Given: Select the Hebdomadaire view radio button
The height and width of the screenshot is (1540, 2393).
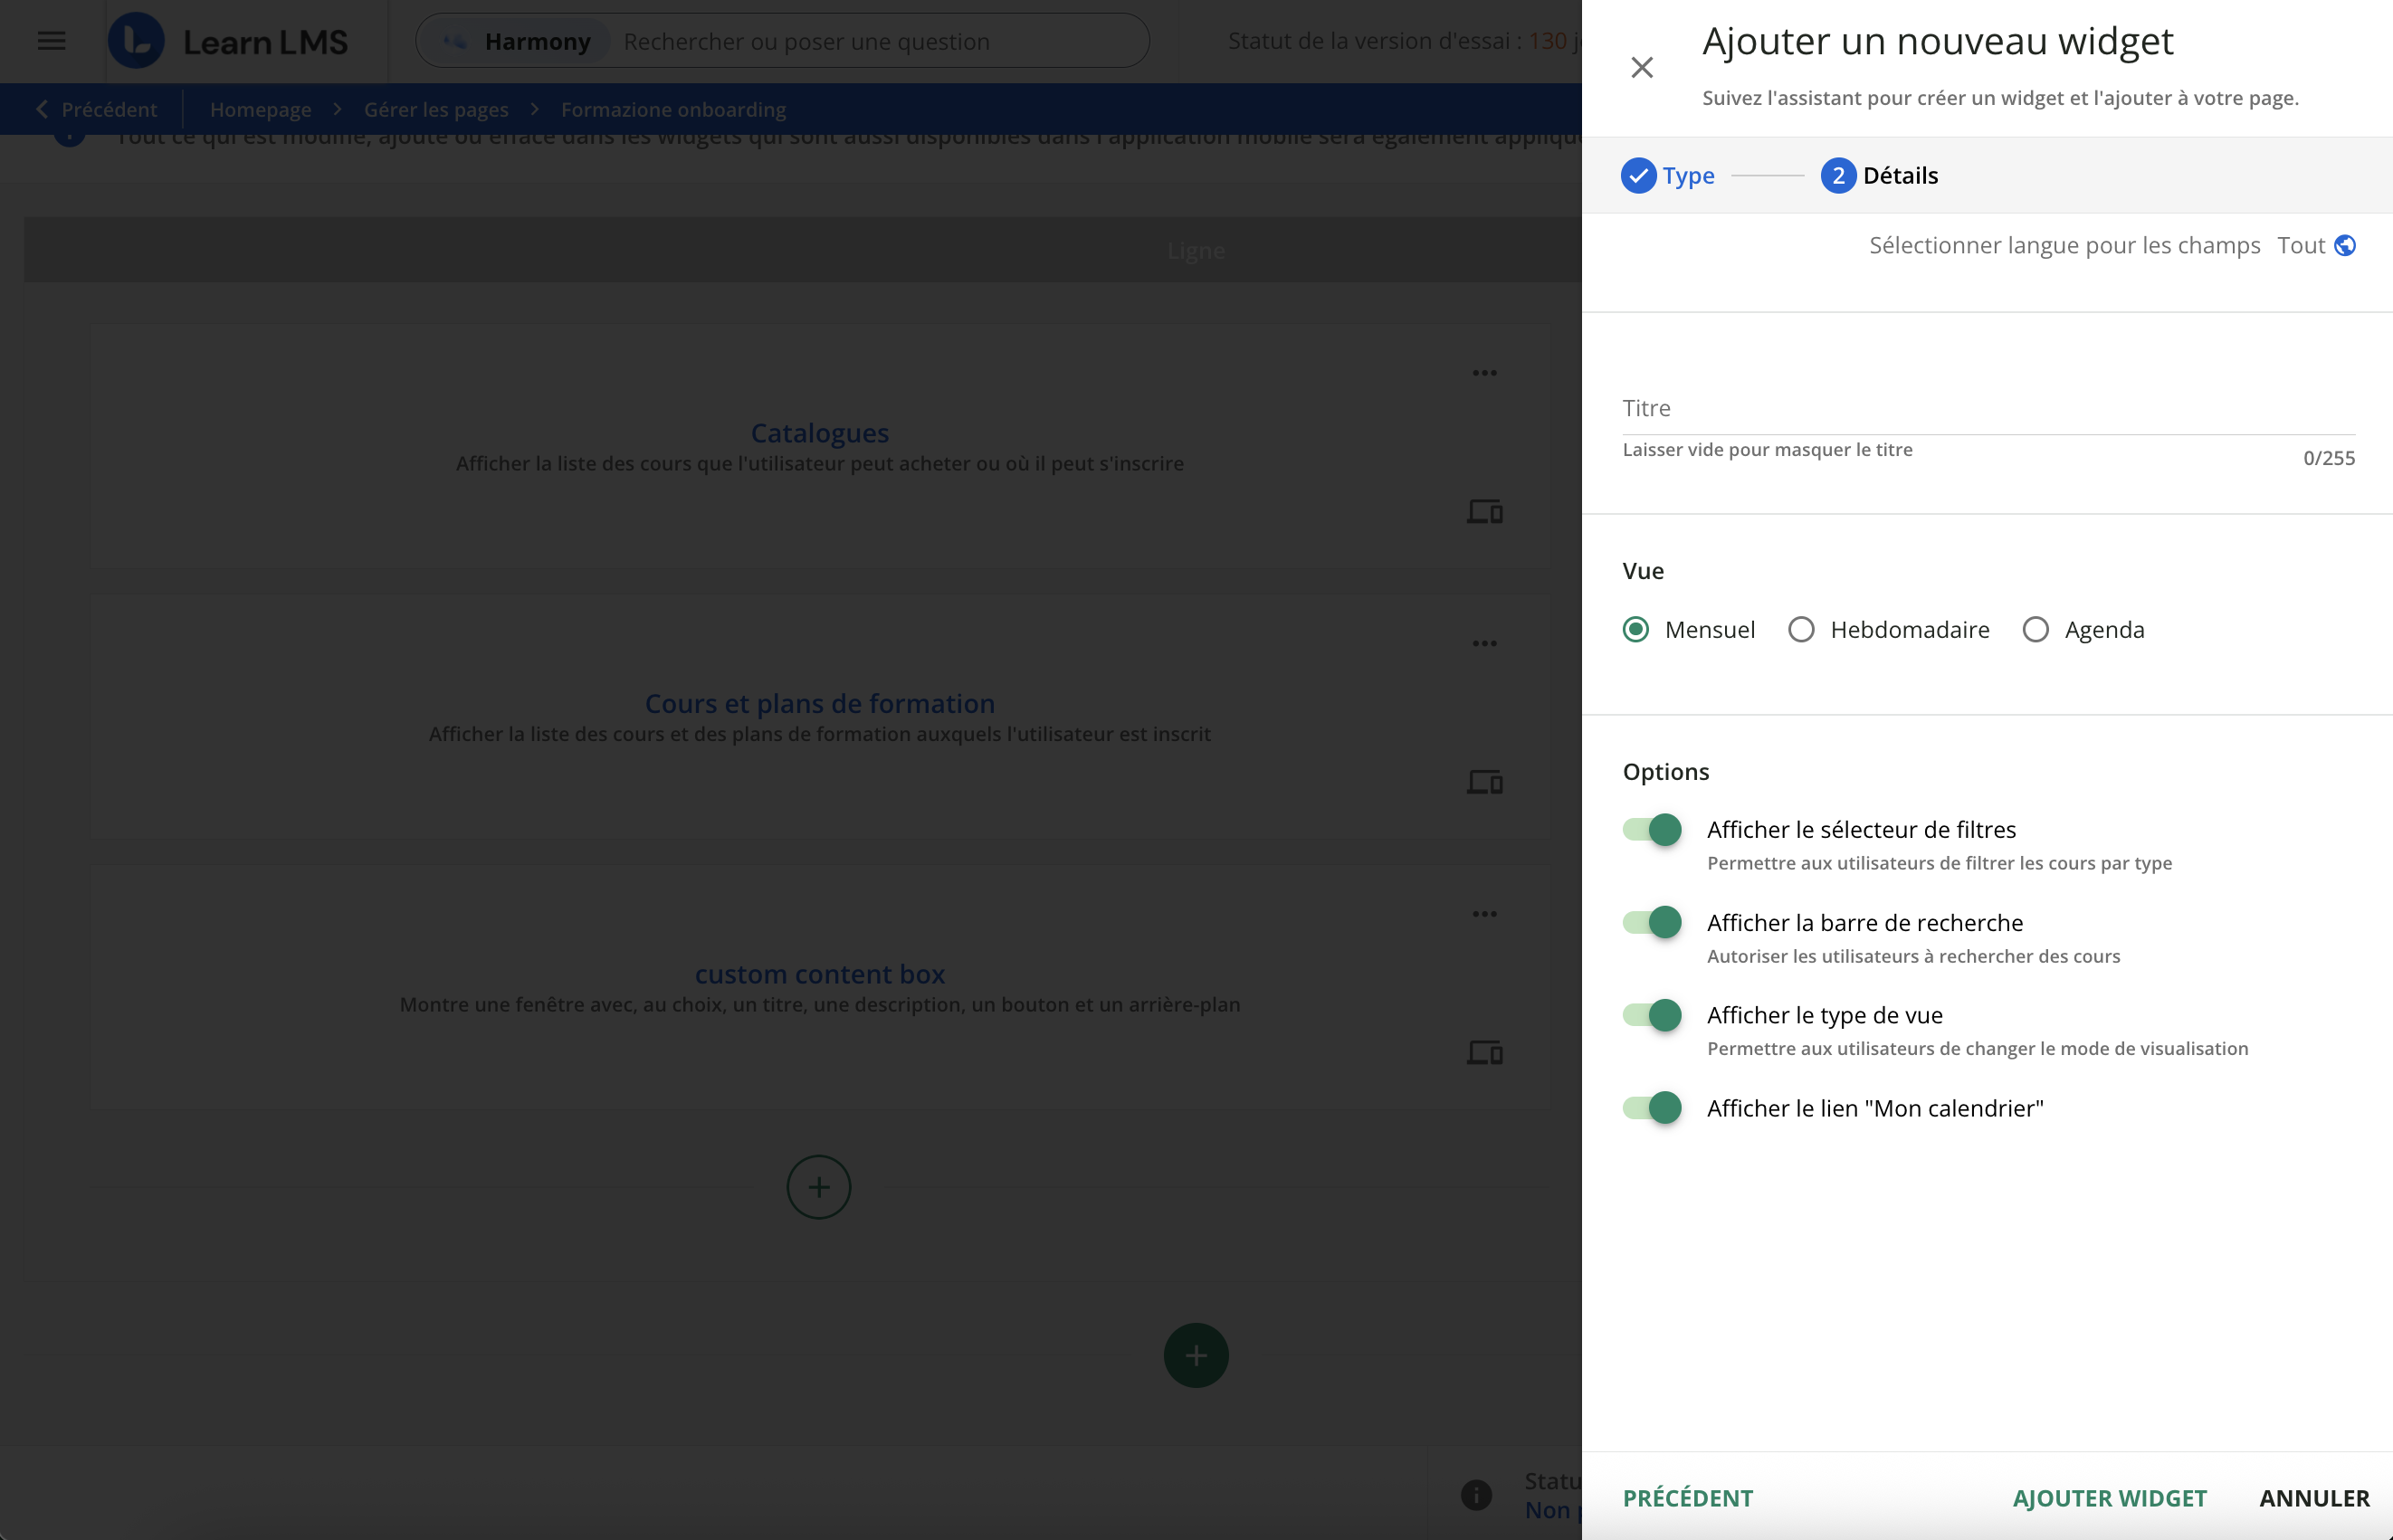Looking at the screenshot, I should [x=1801, y=630].
